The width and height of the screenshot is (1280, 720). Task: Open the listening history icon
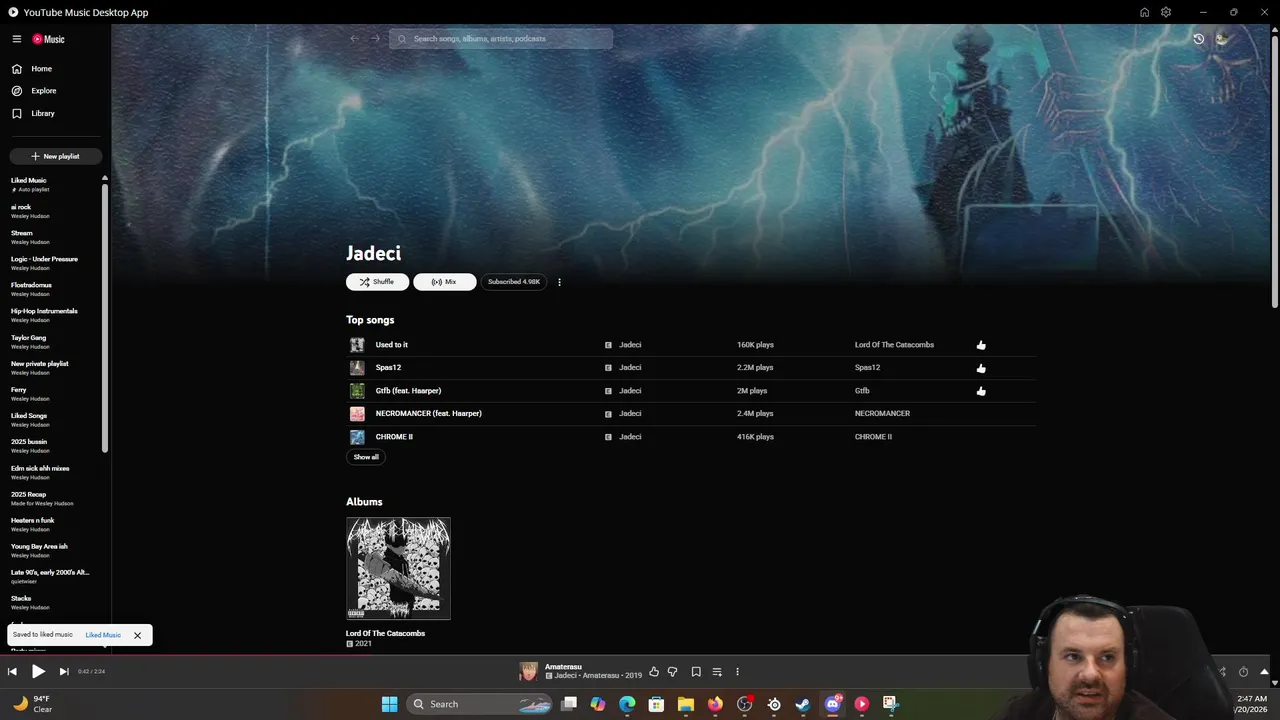pos(1199,39)
